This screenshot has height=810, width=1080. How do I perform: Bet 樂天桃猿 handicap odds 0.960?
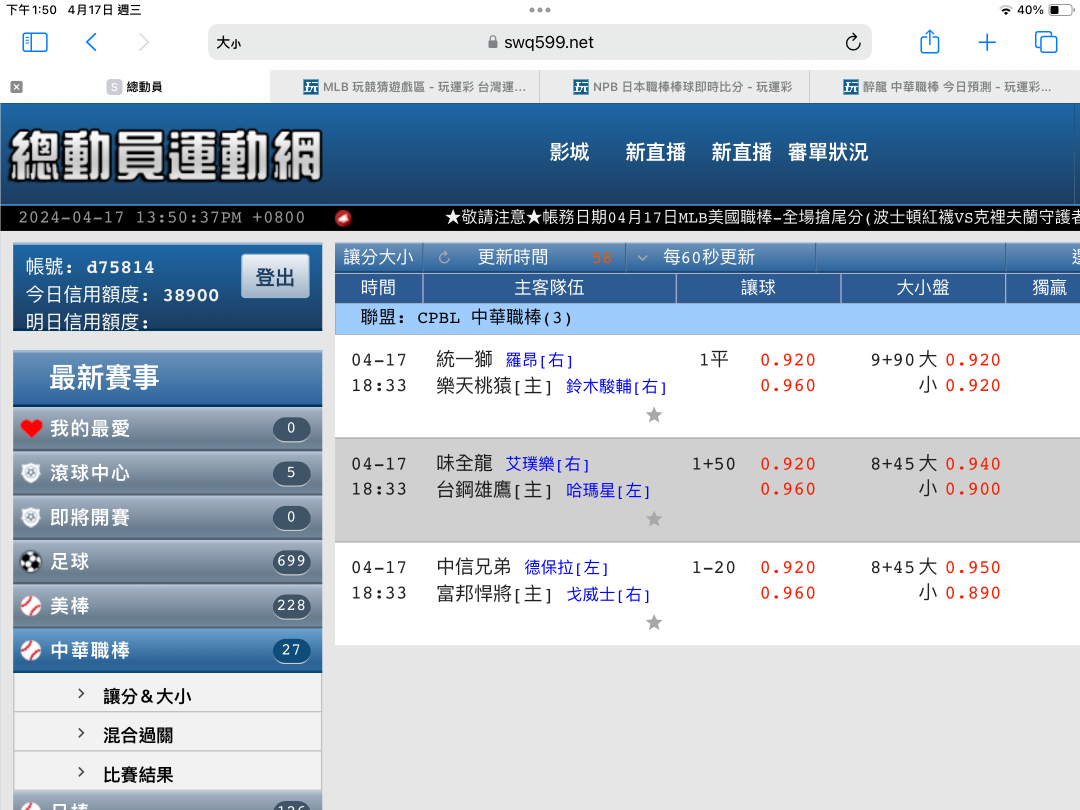788,386
